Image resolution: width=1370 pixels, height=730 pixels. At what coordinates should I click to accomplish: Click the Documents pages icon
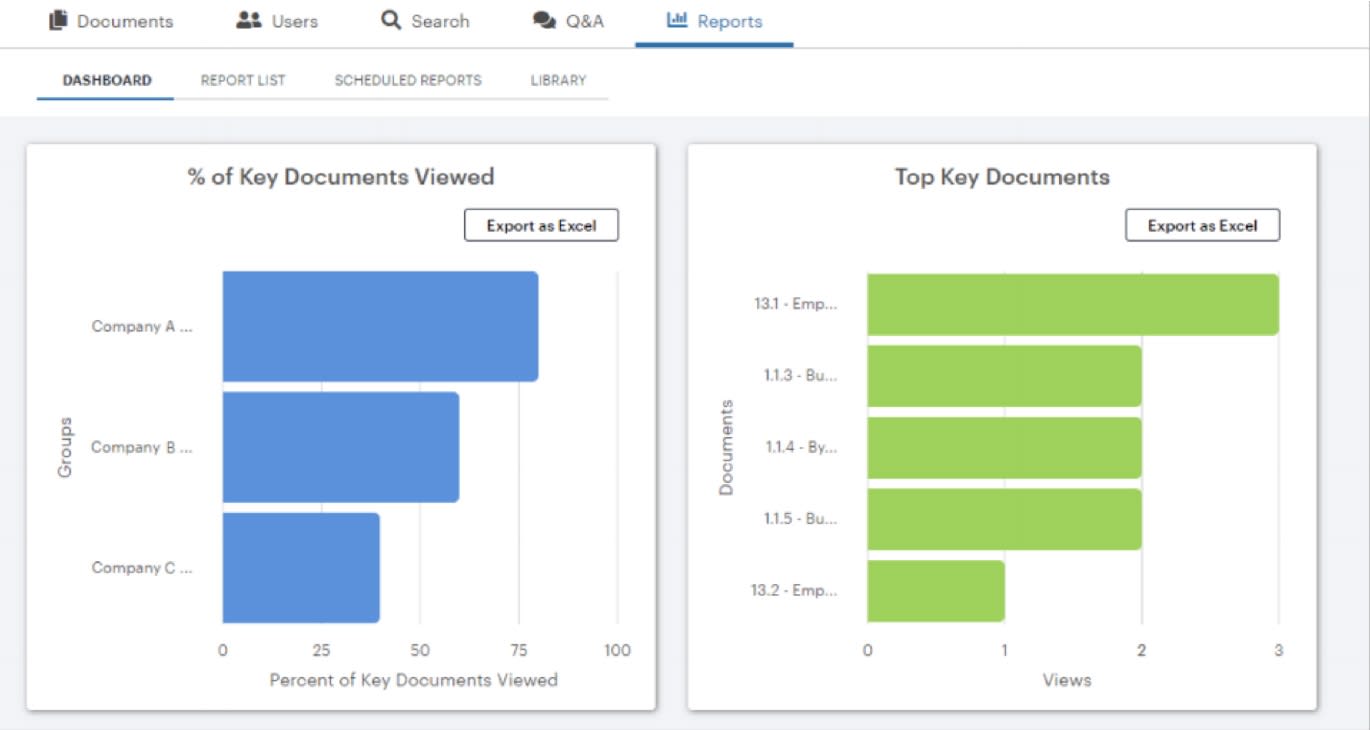pos(58,20)
